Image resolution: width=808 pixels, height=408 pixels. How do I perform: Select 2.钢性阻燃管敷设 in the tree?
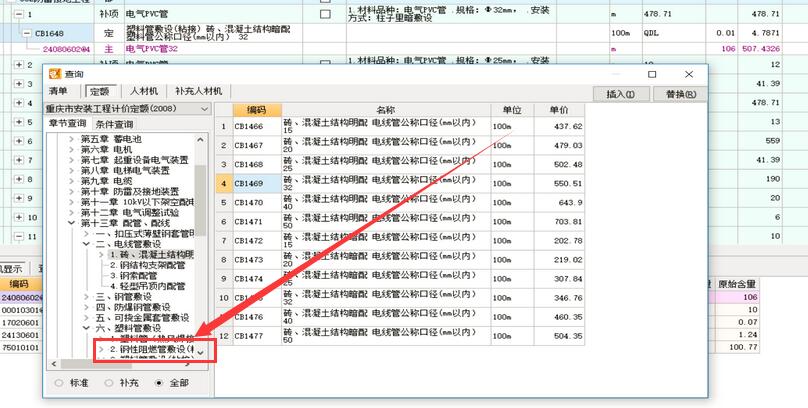click(152, 349)
